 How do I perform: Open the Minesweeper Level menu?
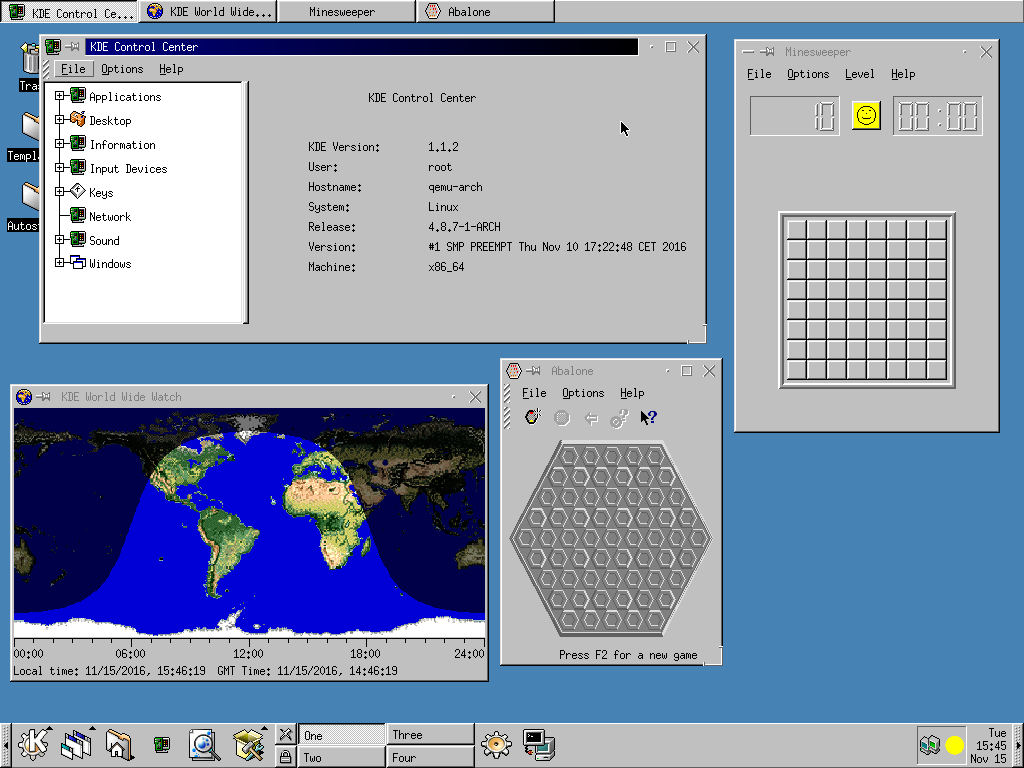coord(859,74)
